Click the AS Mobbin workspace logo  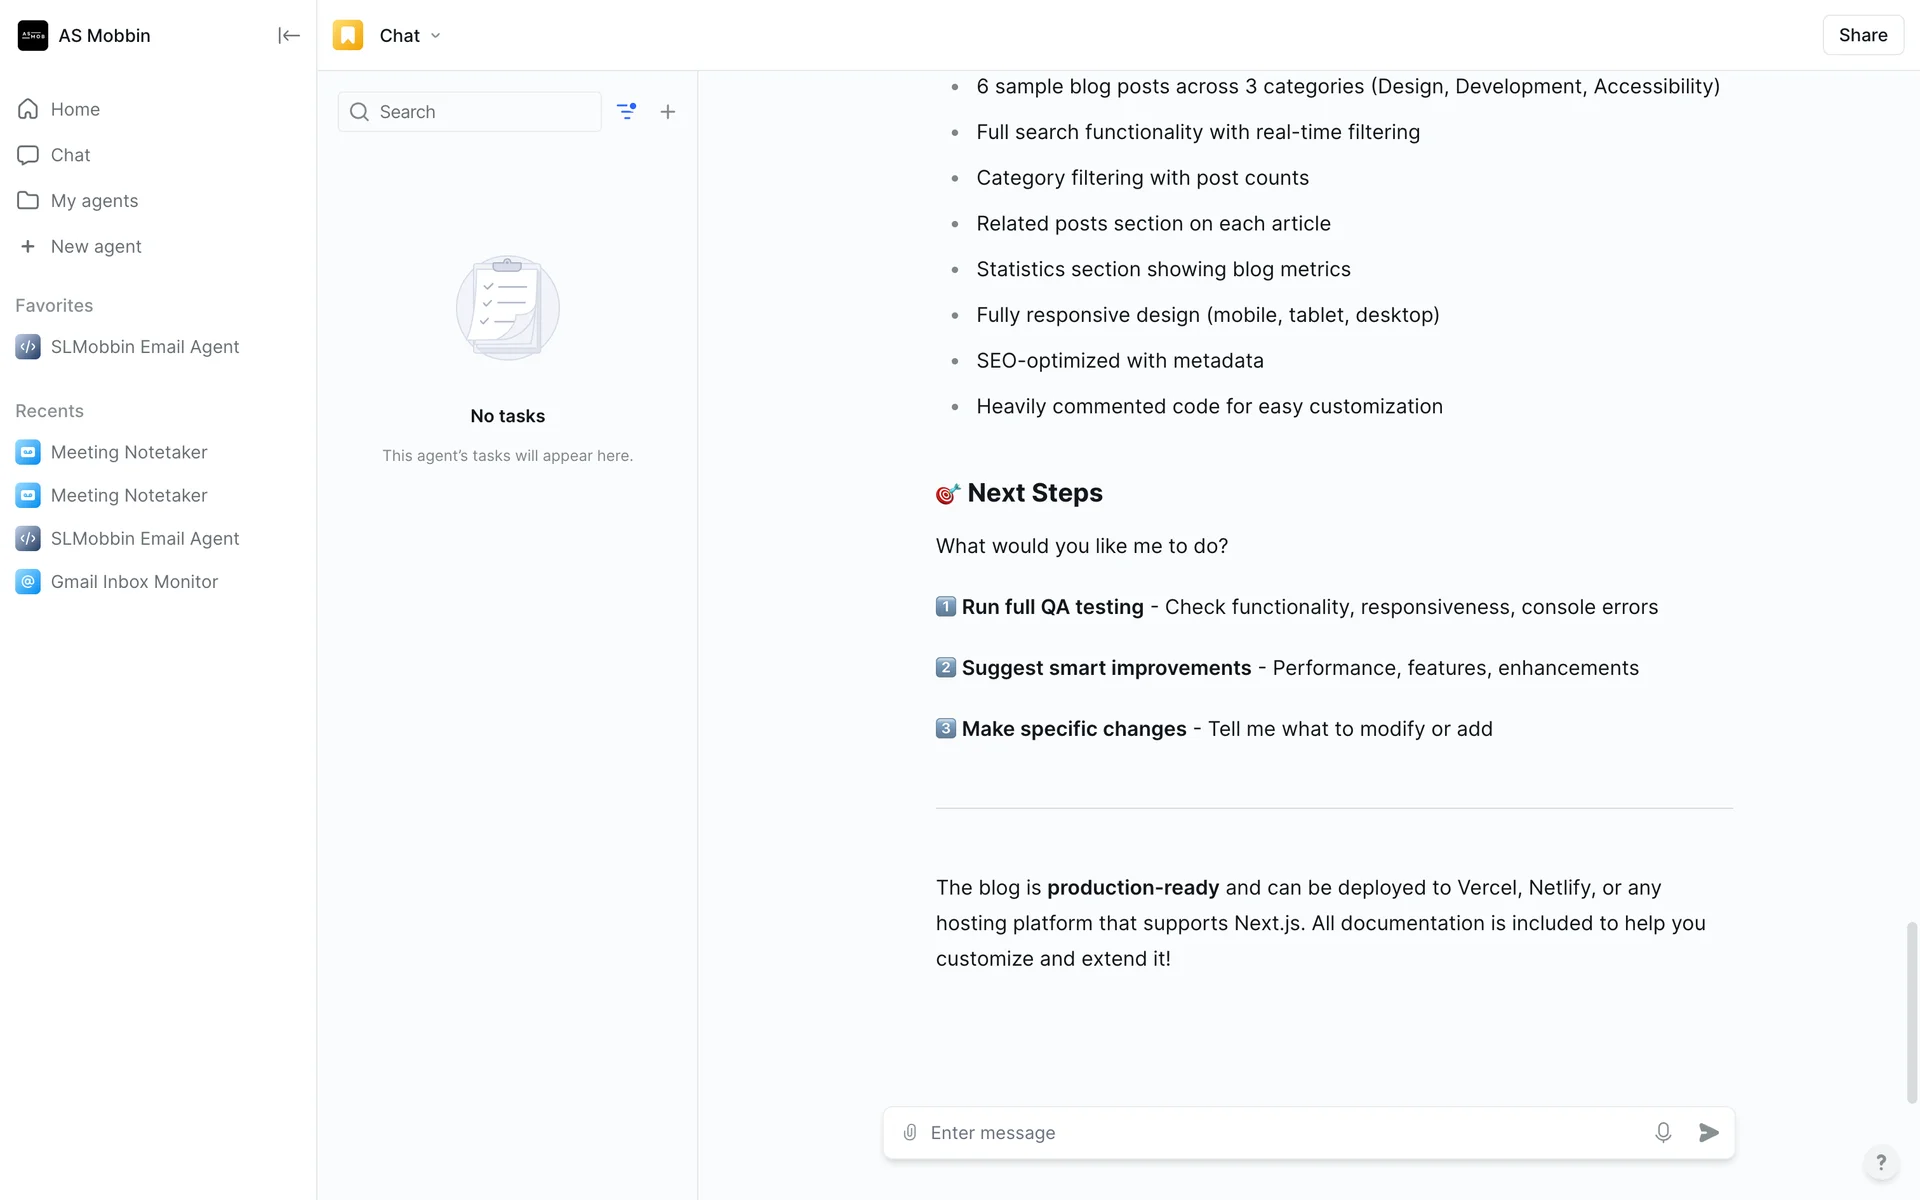pos(33,36)
